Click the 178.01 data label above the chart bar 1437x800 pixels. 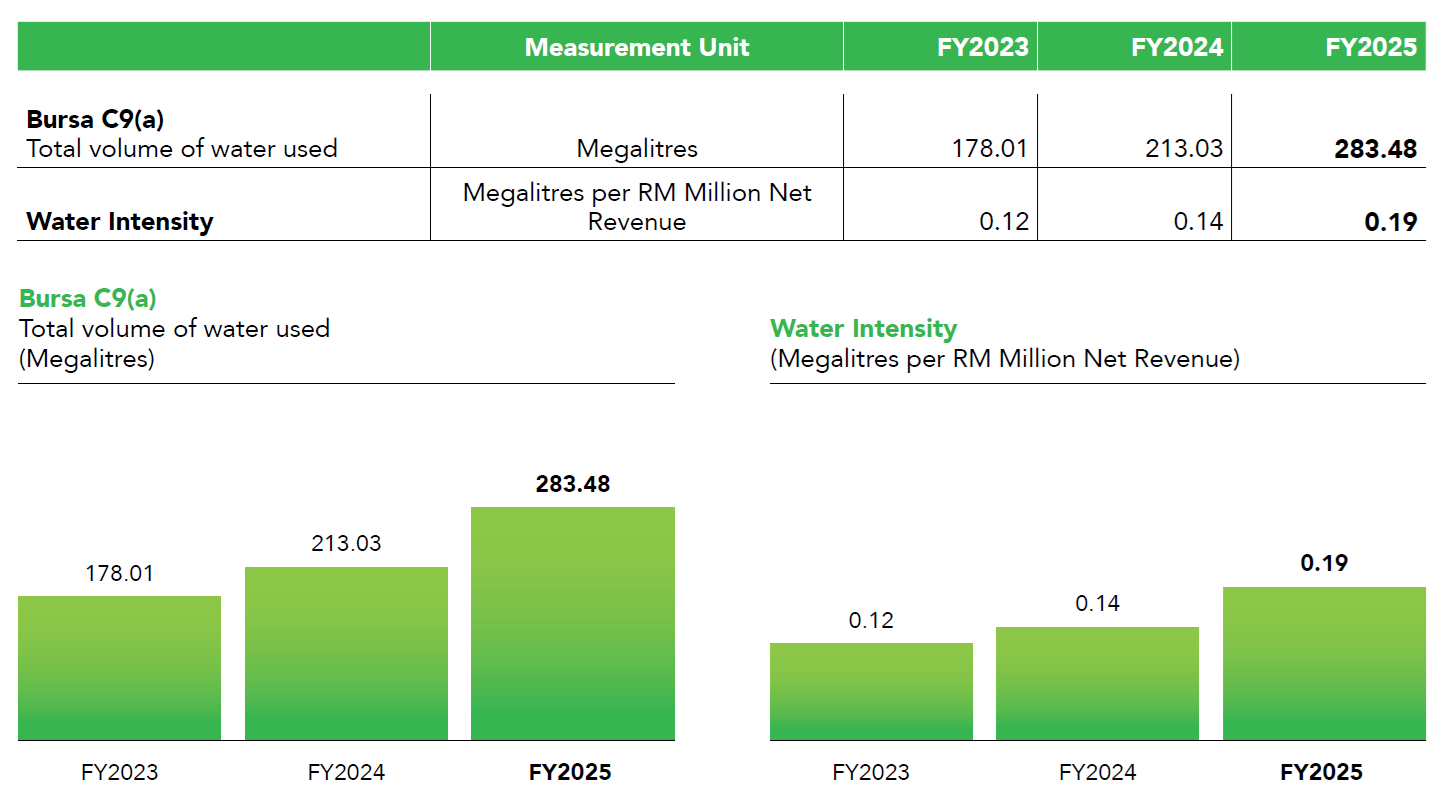coord(119,574)
